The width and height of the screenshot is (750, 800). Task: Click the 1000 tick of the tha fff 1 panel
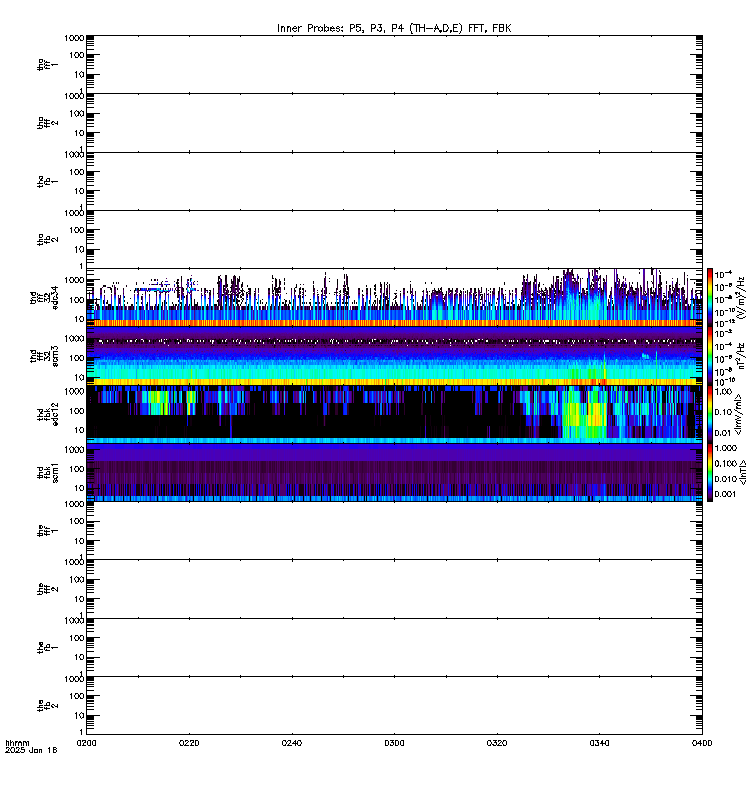74,38
